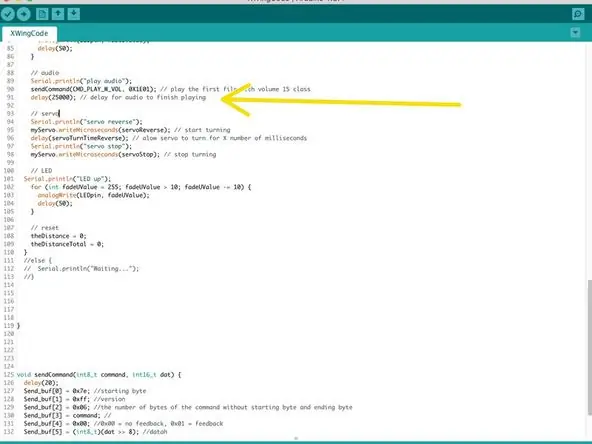Click the vertical scrollbar thumb
592x444 pixels.
coord(589,347)
